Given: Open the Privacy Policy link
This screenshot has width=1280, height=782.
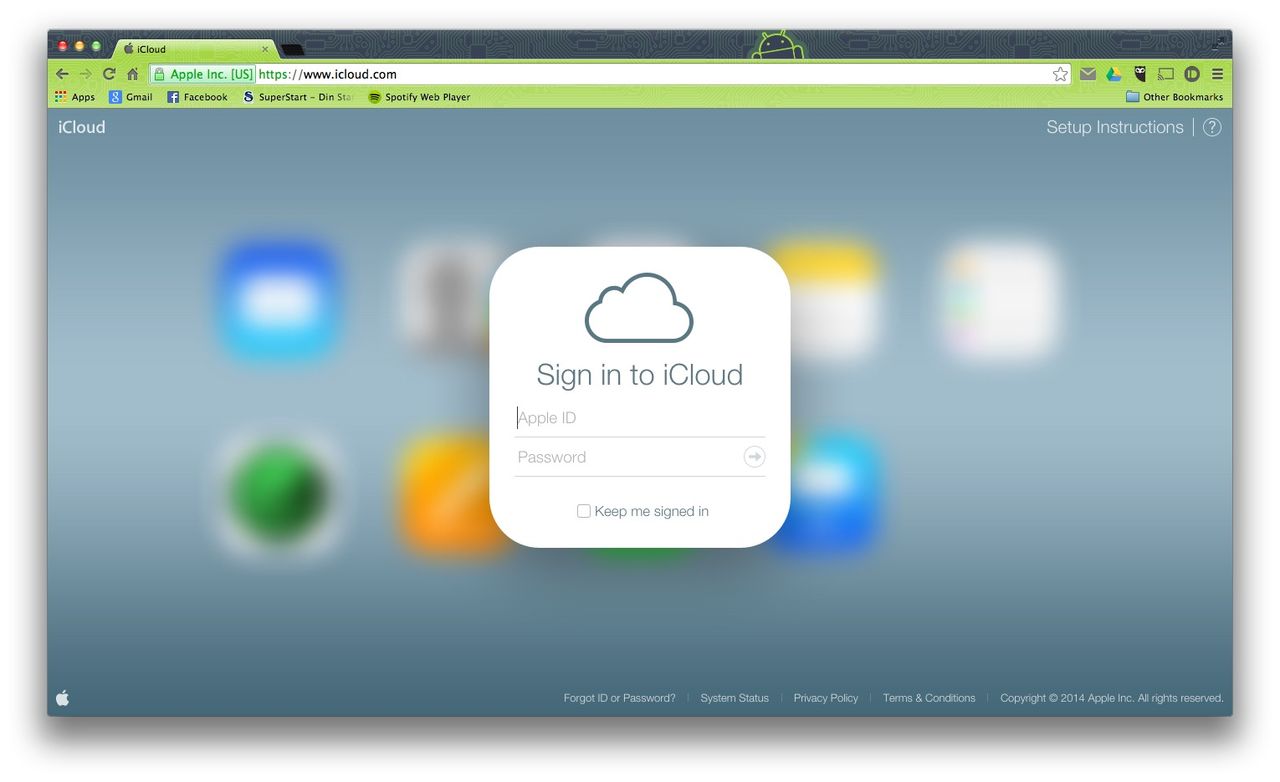Looking at the screenshot, I should [x=826, y=698].
